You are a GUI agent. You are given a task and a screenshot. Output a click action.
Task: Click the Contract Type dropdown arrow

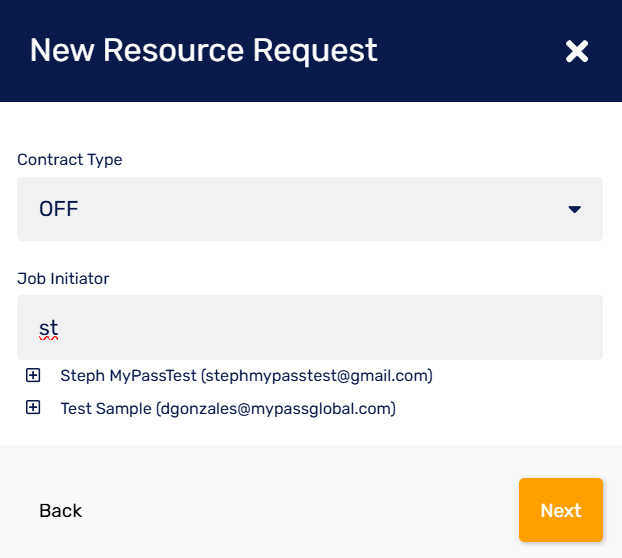point(574,209)
